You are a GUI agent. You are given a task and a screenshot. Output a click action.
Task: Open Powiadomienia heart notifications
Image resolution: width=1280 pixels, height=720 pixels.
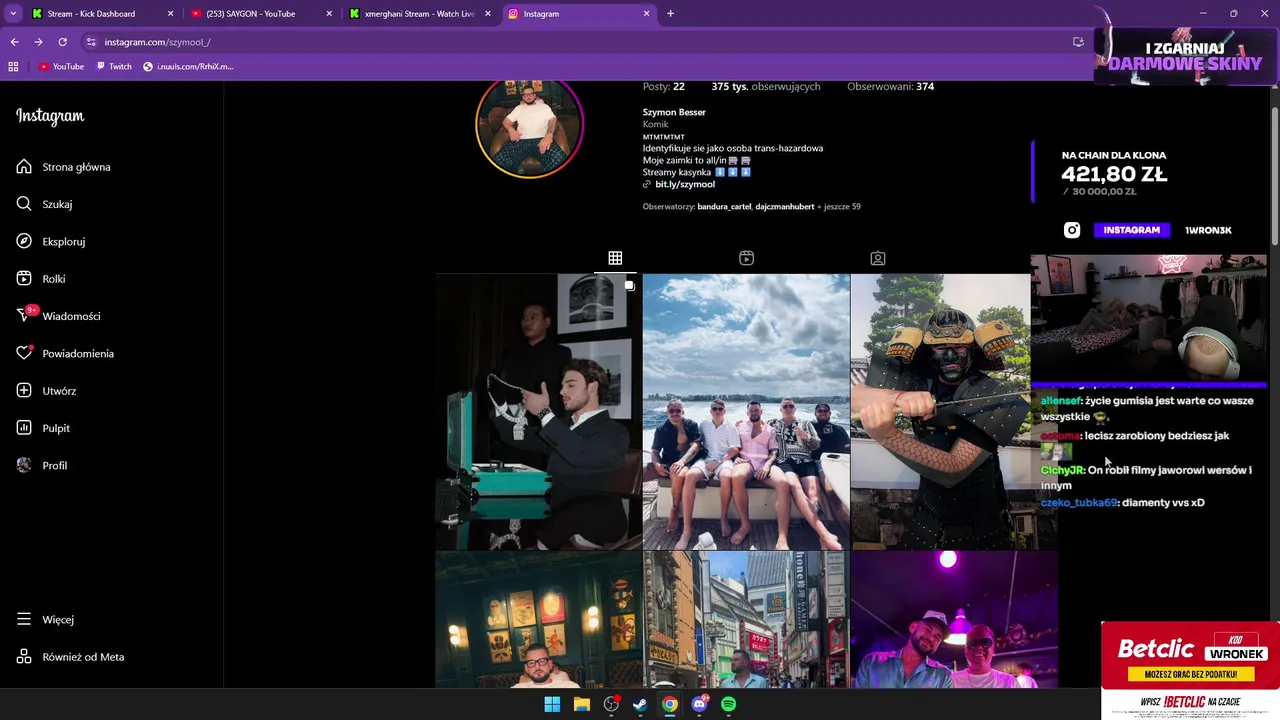[x=64, y=353]
